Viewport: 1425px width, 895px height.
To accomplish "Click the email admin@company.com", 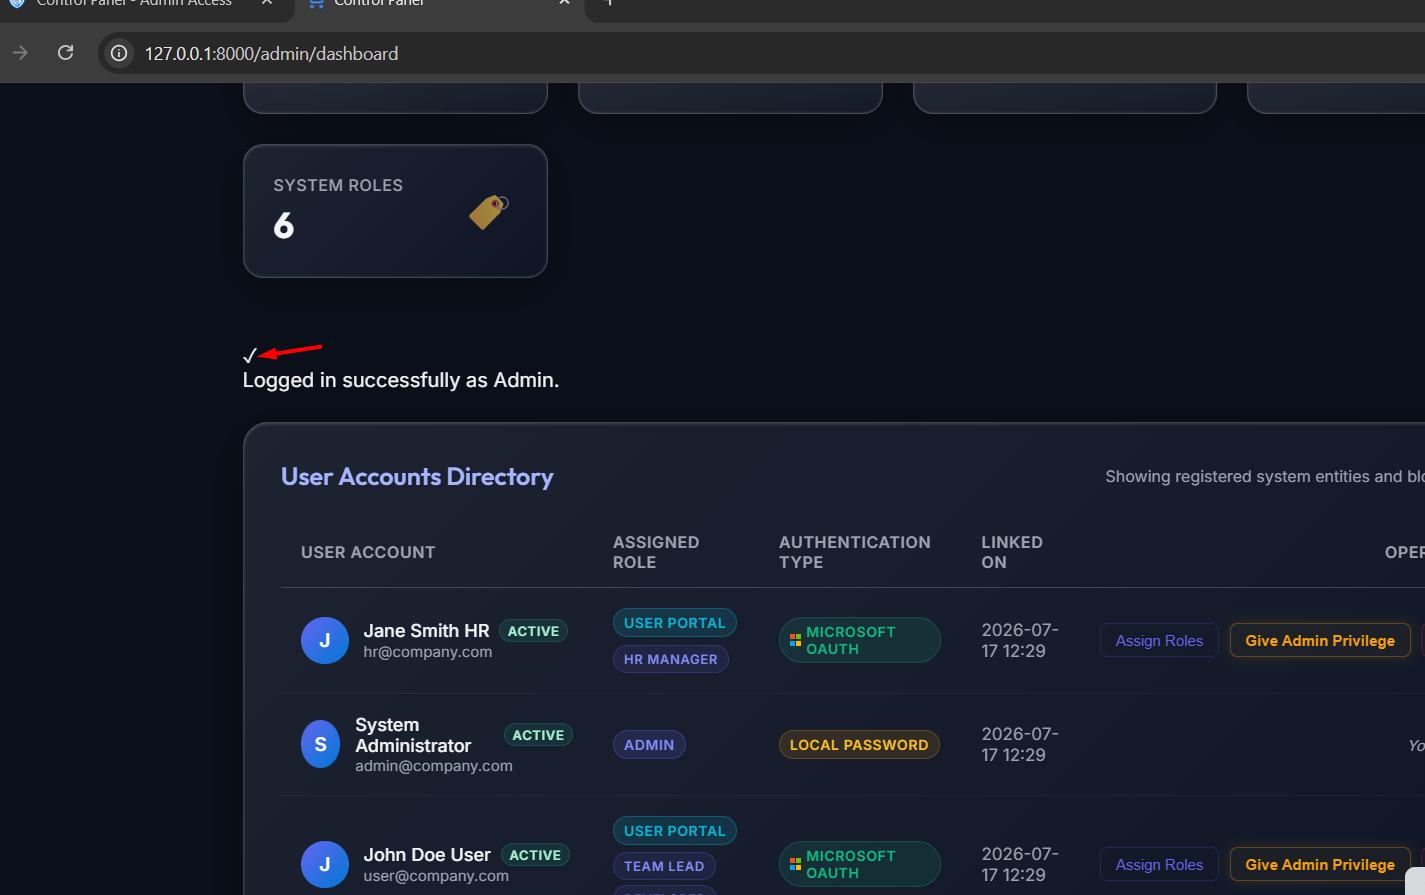I will click(434, 766).
